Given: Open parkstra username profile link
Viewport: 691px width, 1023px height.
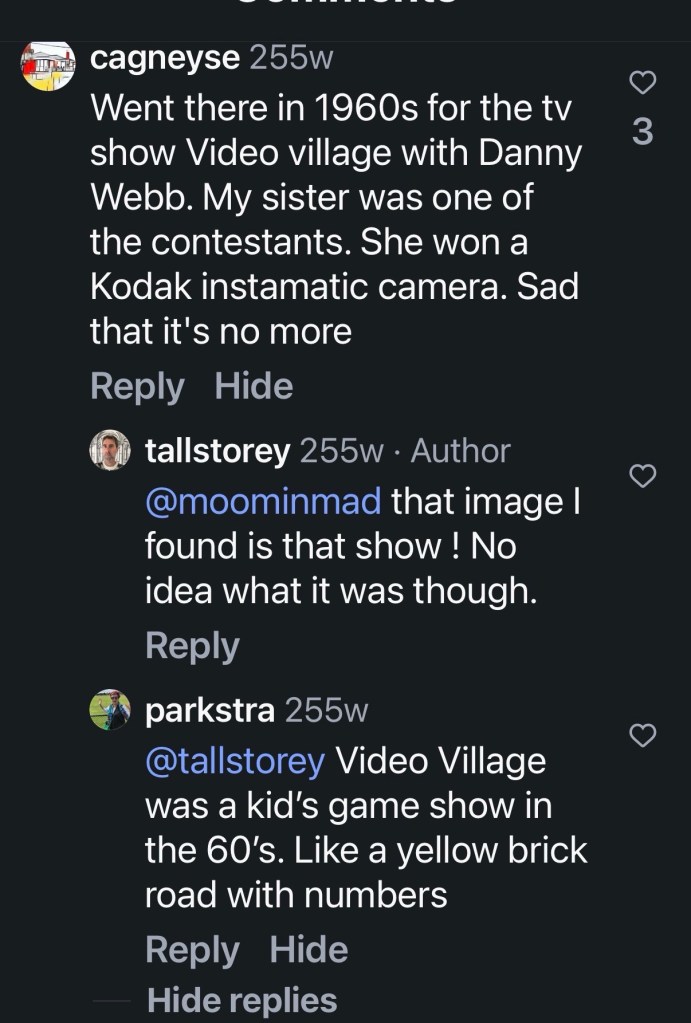Looking at the screenshot, I should [x=210, y=711].
